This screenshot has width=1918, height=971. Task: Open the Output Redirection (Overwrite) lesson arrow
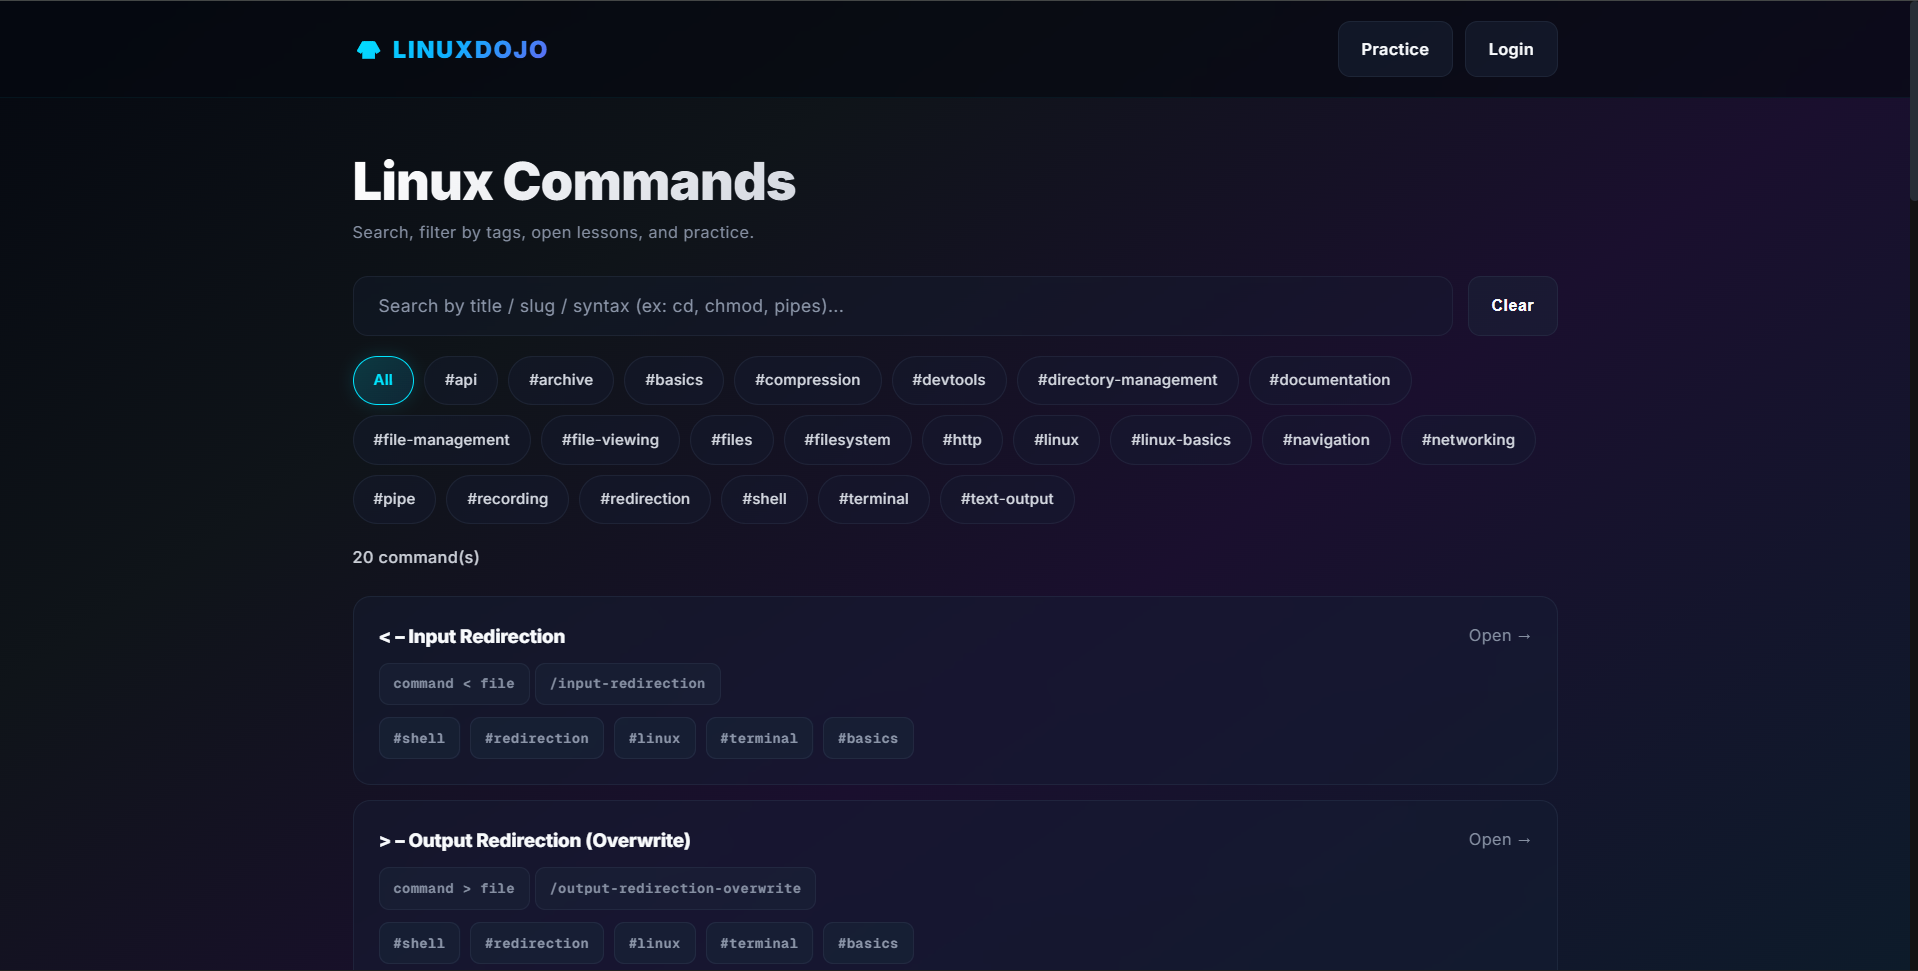click(x=1498, y=840)
